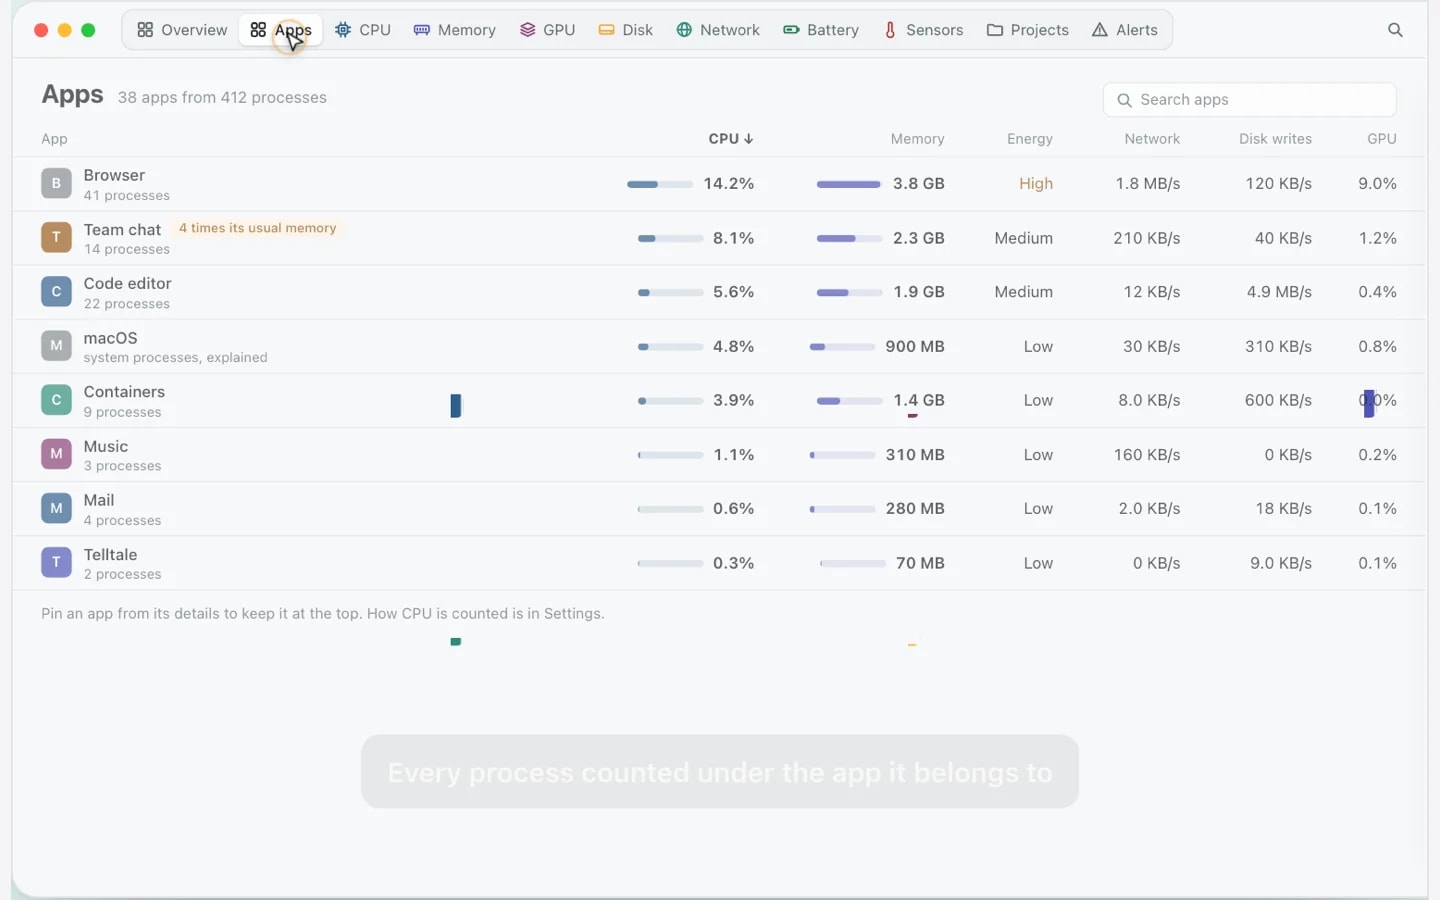
Task: Sort by the Network column header
Action: click(x=1152, y=139)
